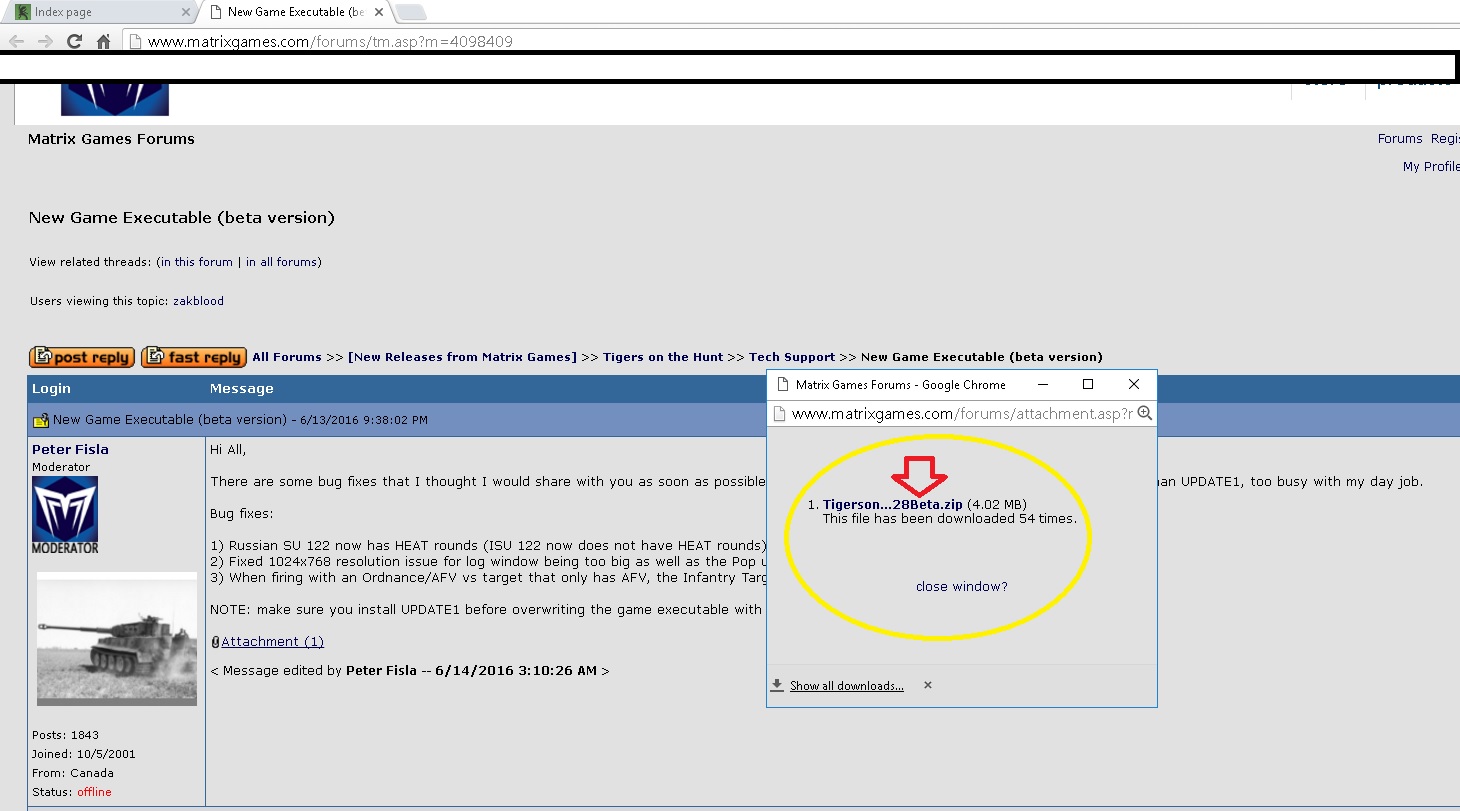
Task: Go forward with the browser forward arrow
Action: pos(44,41)
